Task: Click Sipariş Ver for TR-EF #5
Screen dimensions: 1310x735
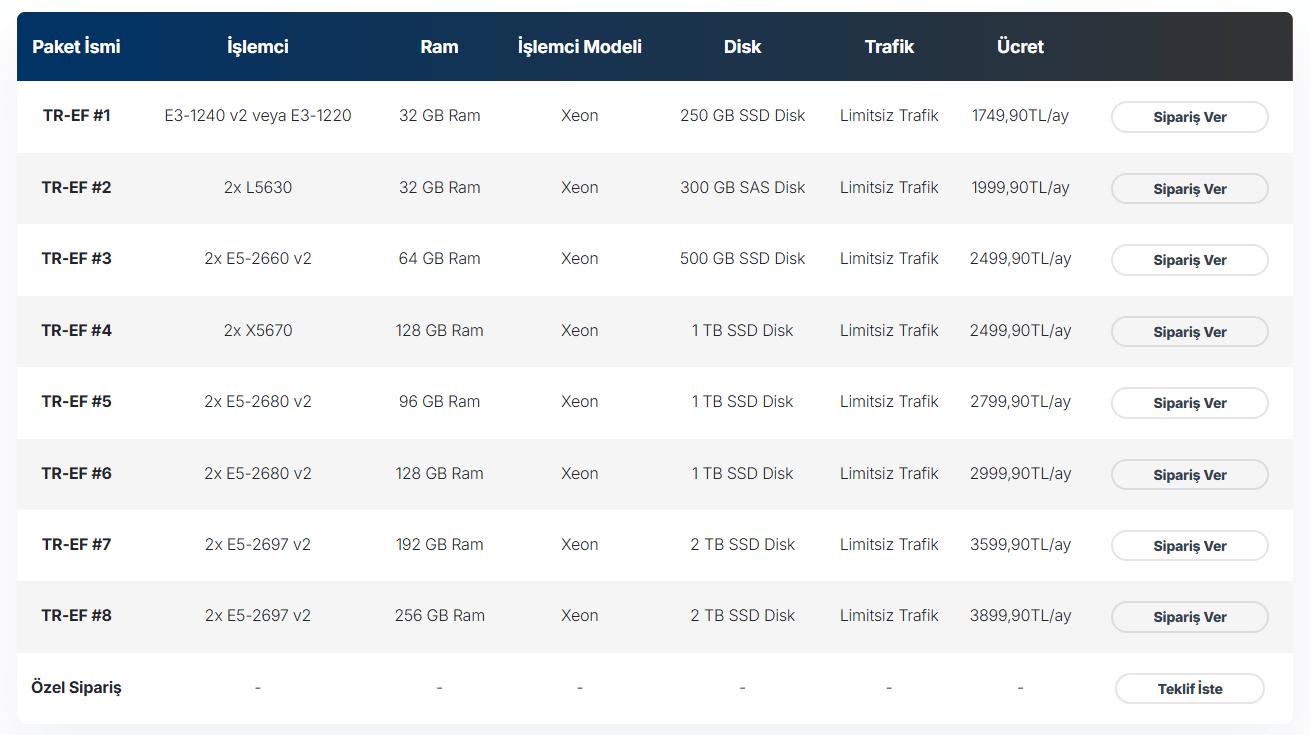Action: pyautogui.click(x=1189, y=403)
